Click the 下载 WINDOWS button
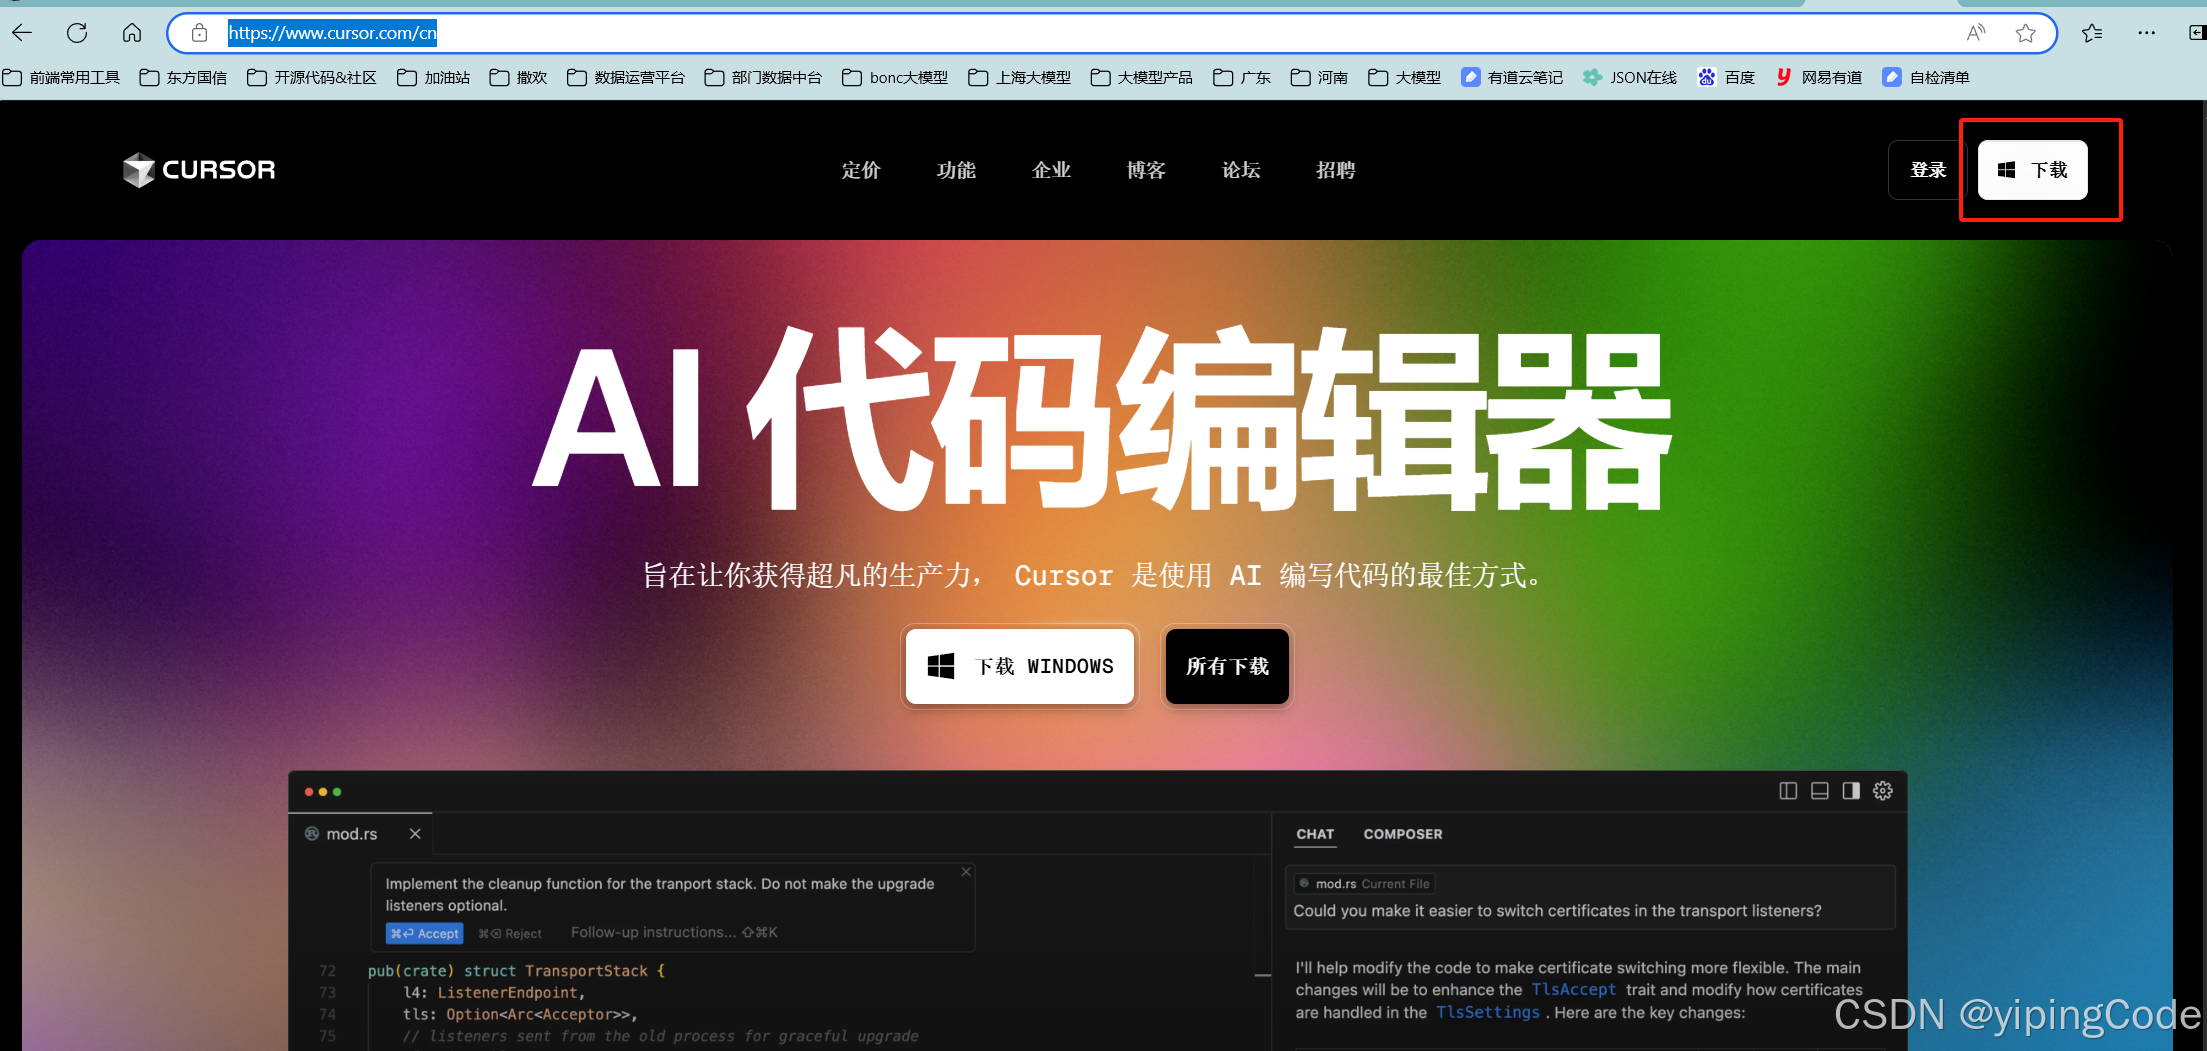 [x=1020, y=666]
